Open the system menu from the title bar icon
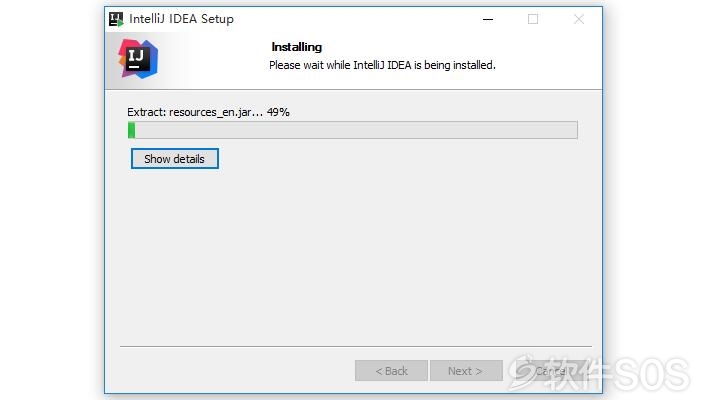The width and height of the screenshot is (702, 400). click(x=116, y=19)
